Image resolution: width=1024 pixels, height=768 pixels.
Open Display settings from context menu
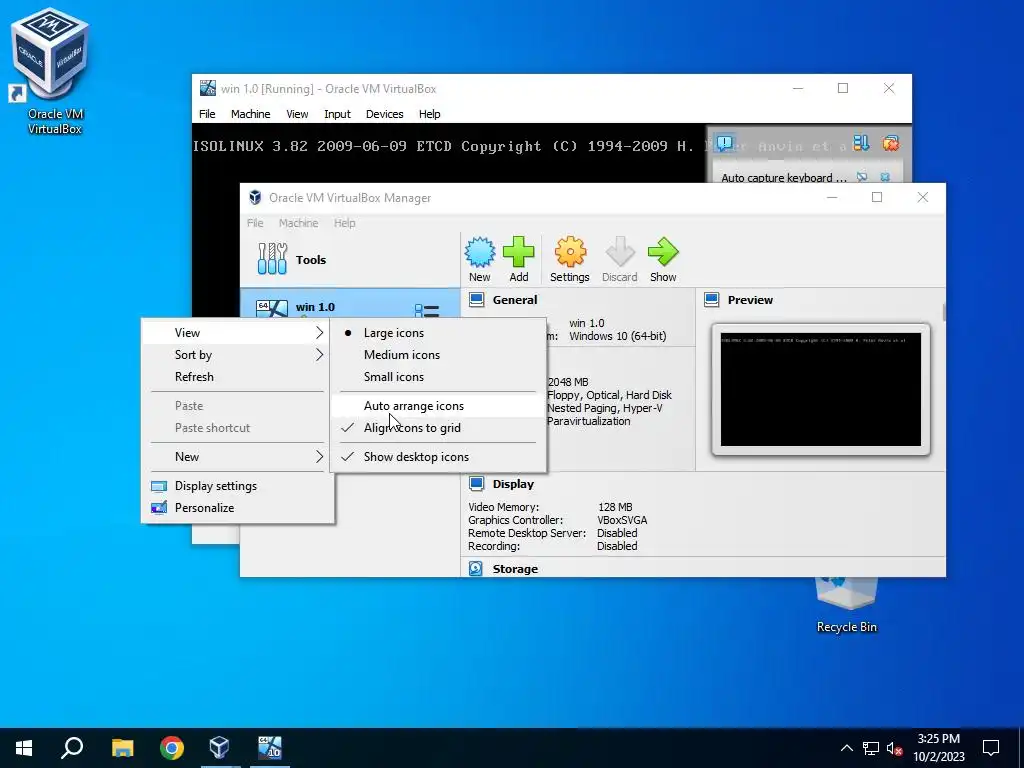pos(238,485)
